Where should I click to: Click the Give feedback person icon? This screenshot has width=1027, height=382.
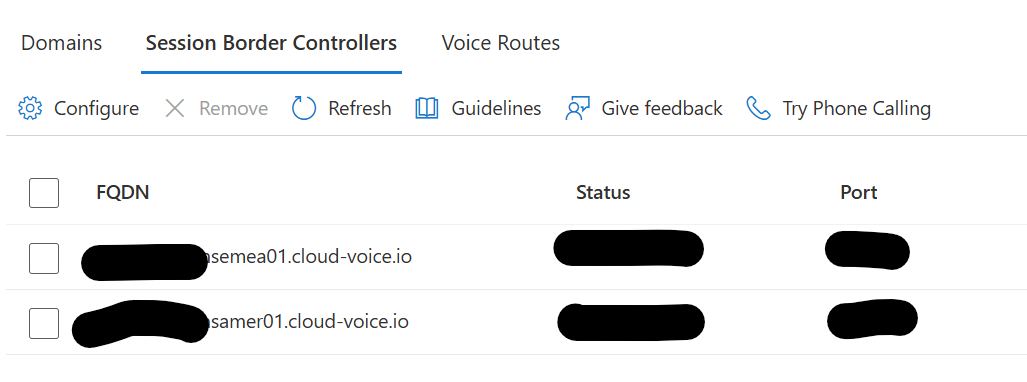577,108
